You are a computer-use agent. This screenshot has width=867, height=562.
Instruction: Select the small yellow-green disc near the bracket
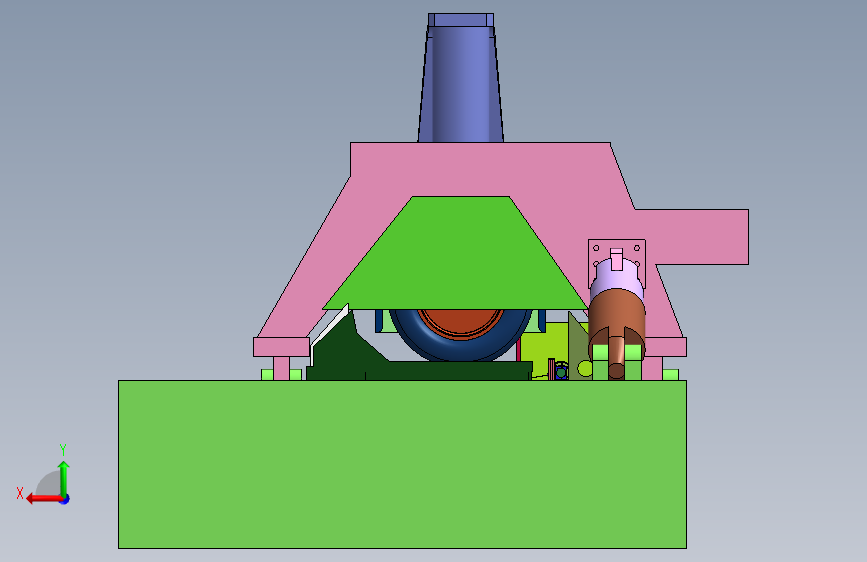tap(584, 368)
